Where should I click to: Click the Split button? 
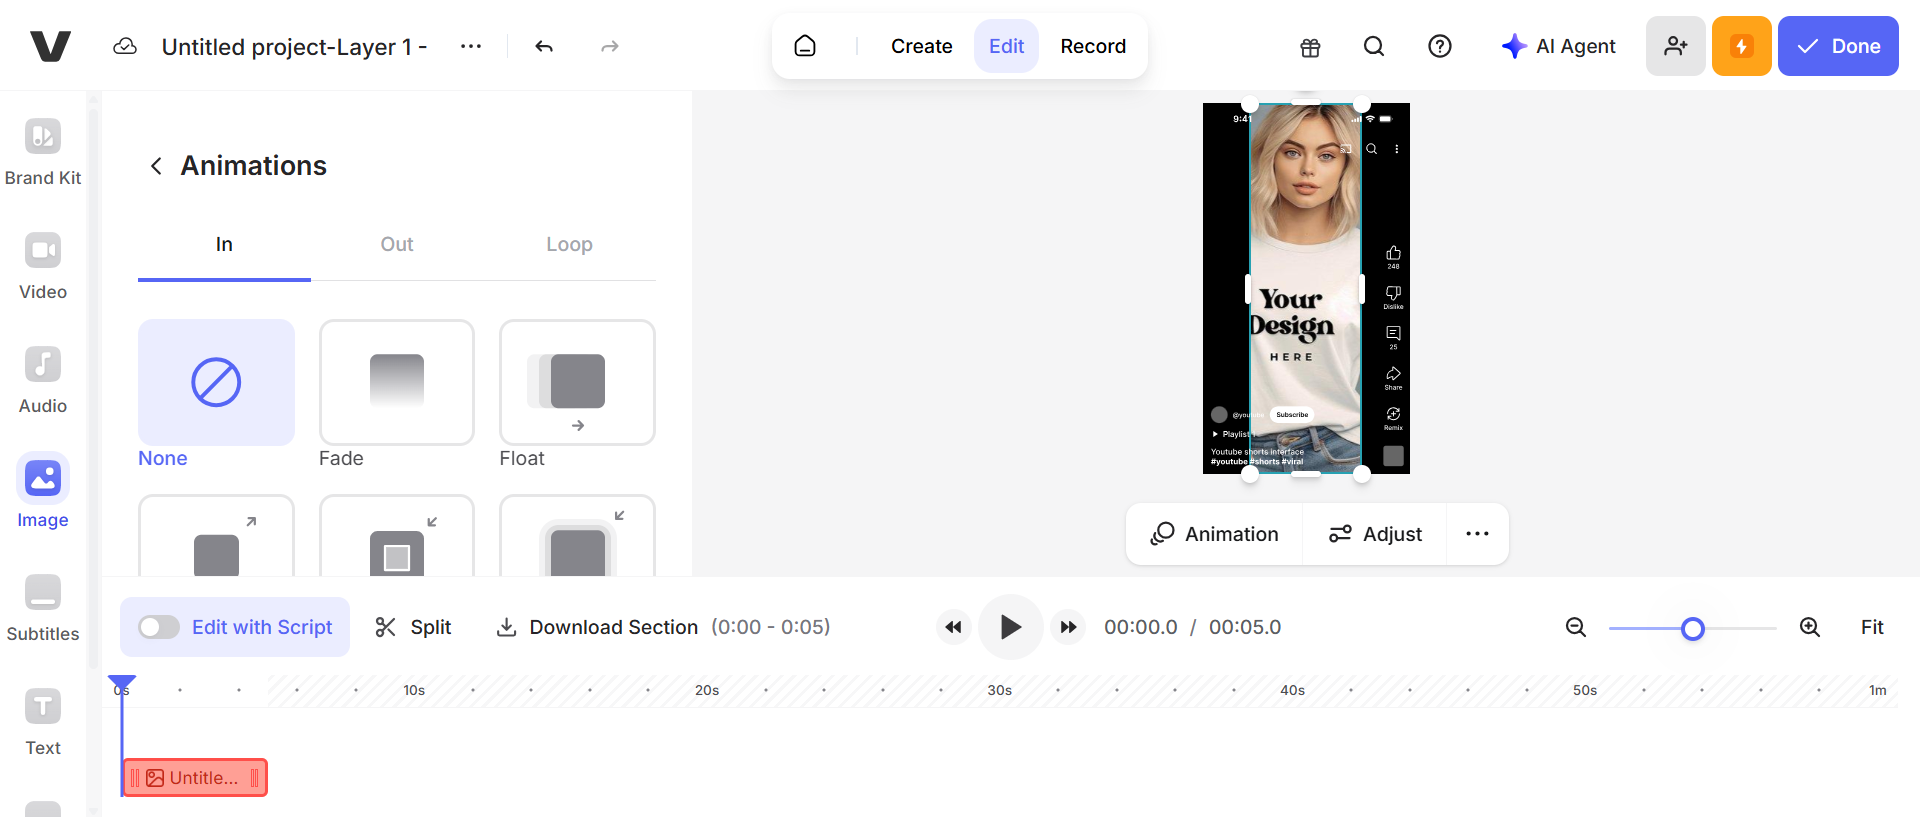point(413,627)
